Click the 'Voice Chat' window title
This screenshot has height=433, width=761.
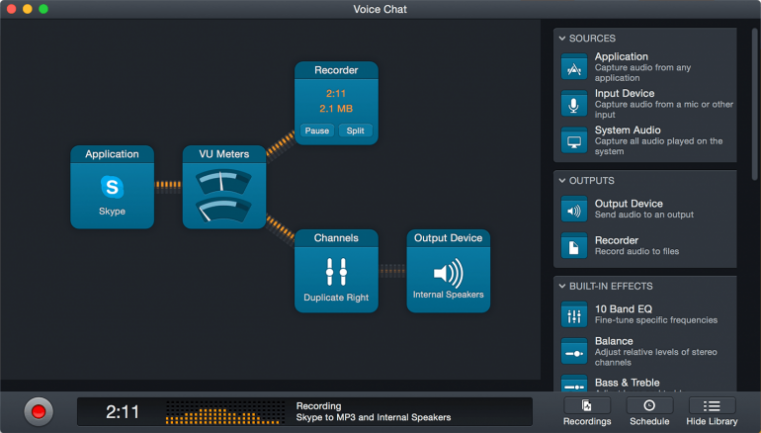(x=380, y=9)
